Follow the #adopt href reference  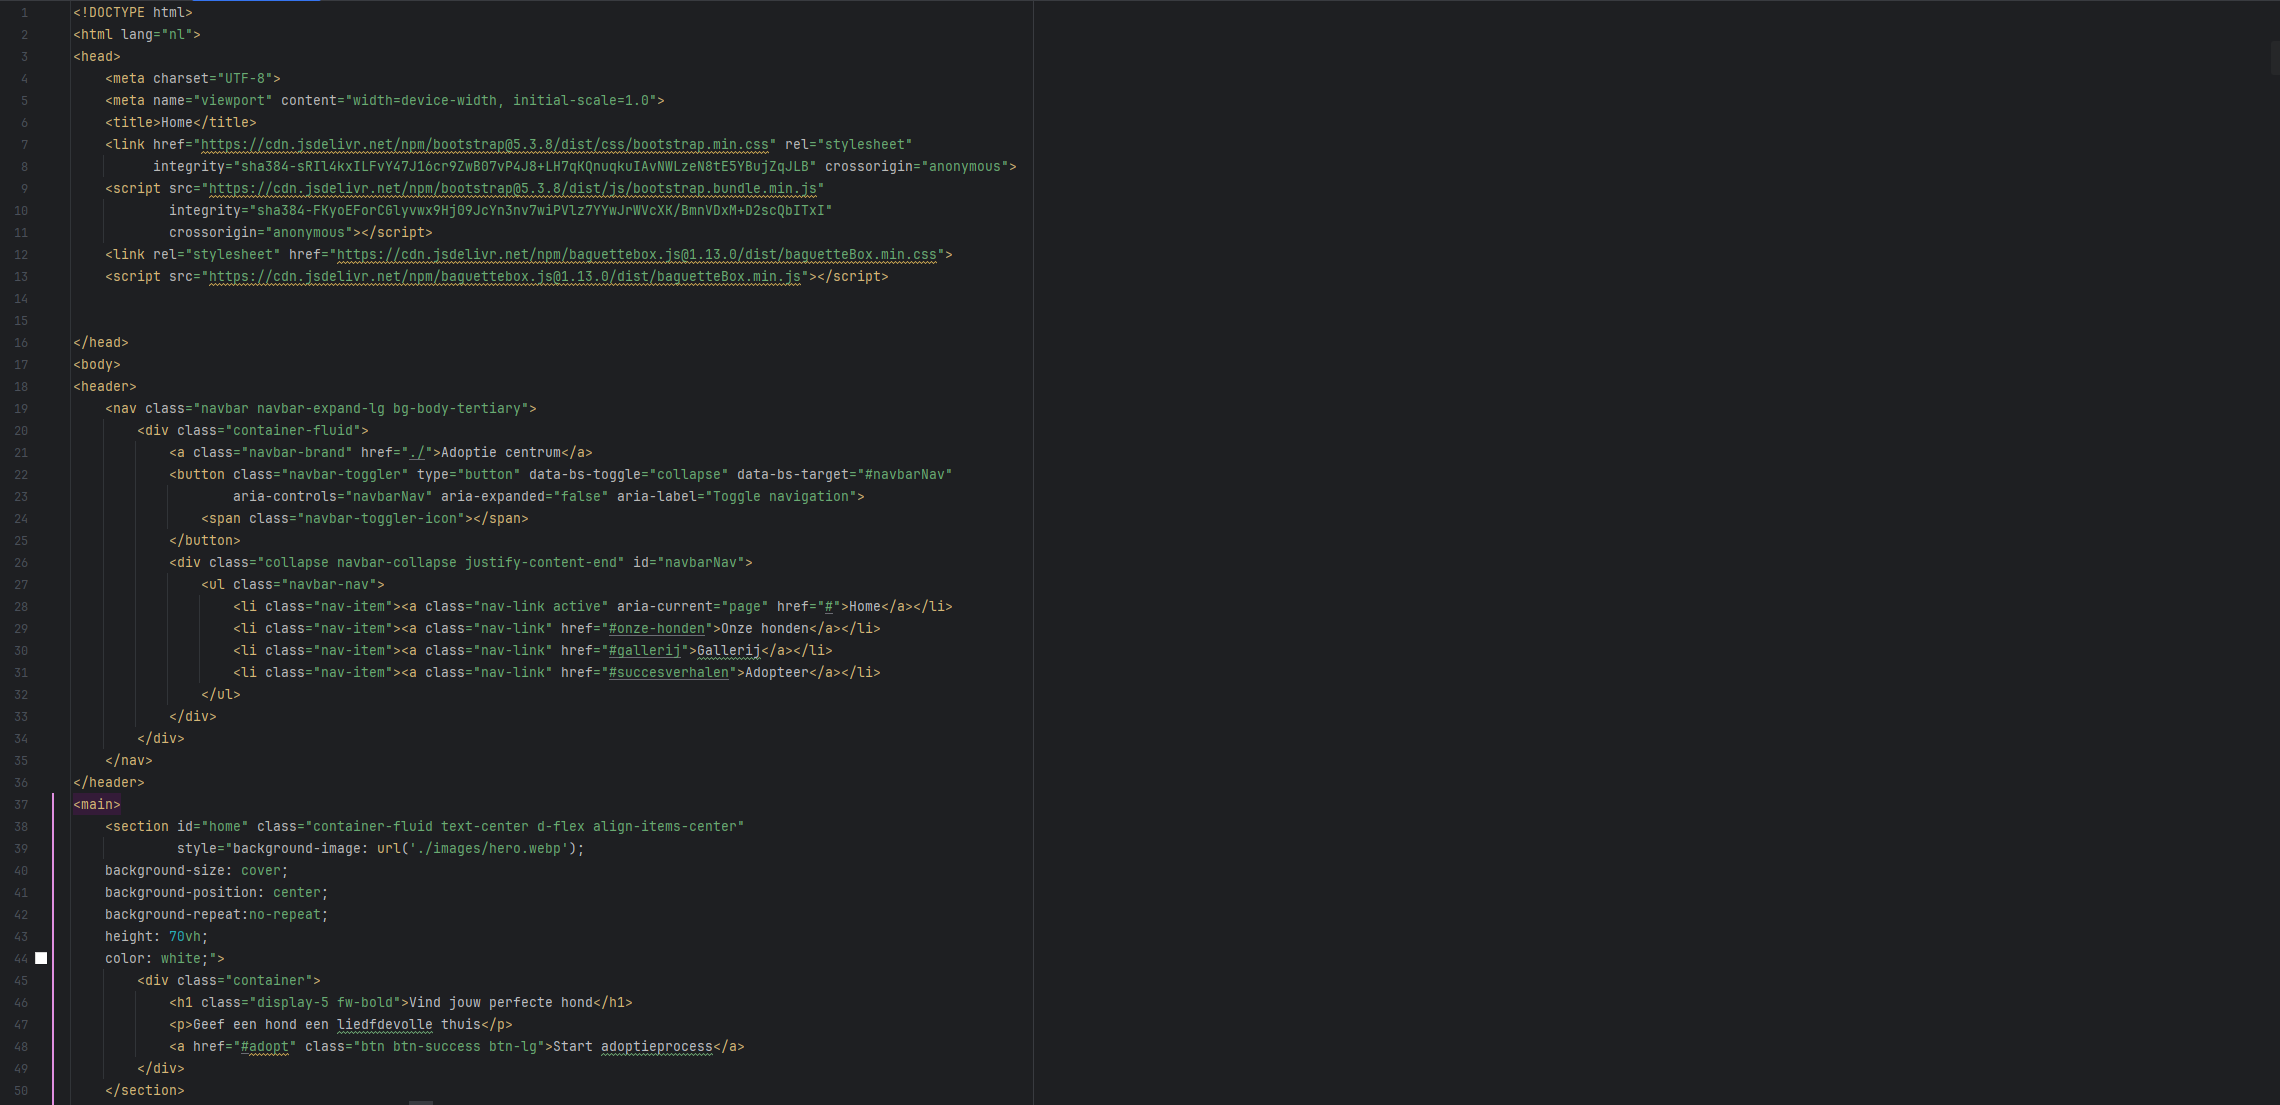click(265, 1047)
